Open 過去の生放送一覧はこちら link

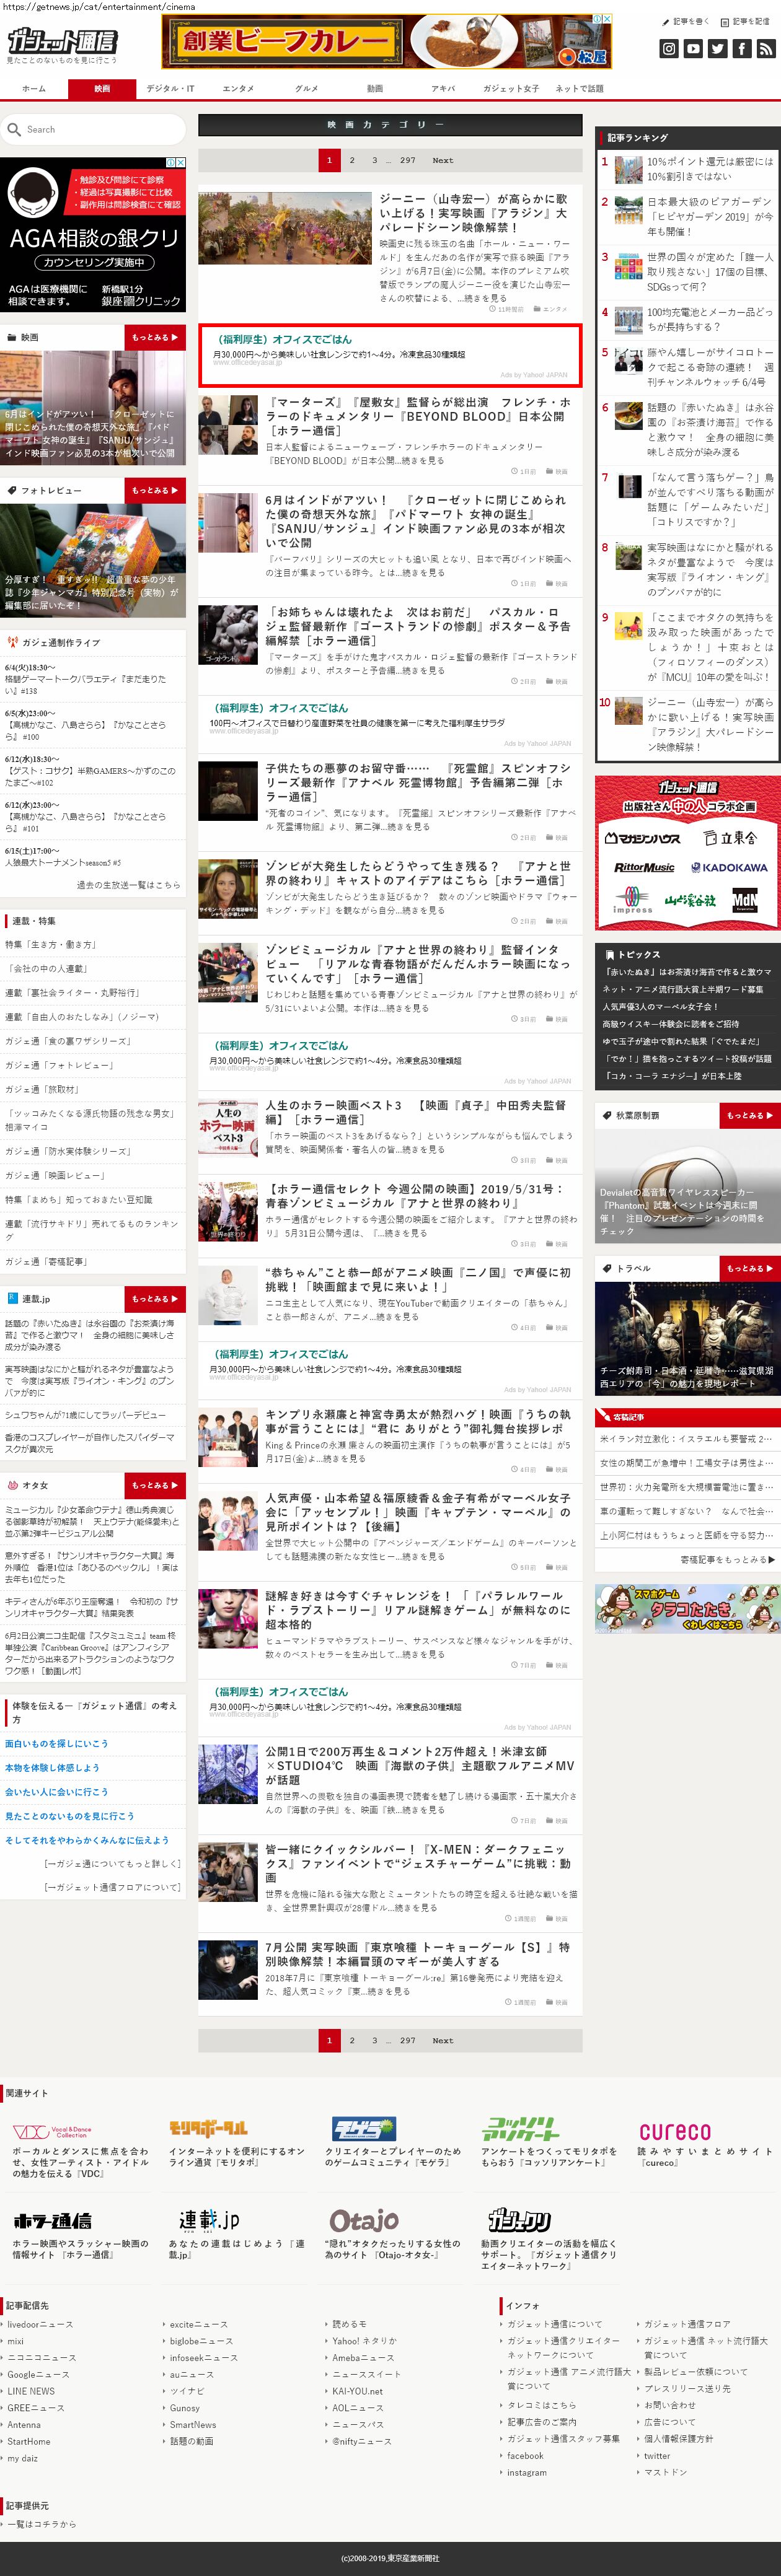128,885
